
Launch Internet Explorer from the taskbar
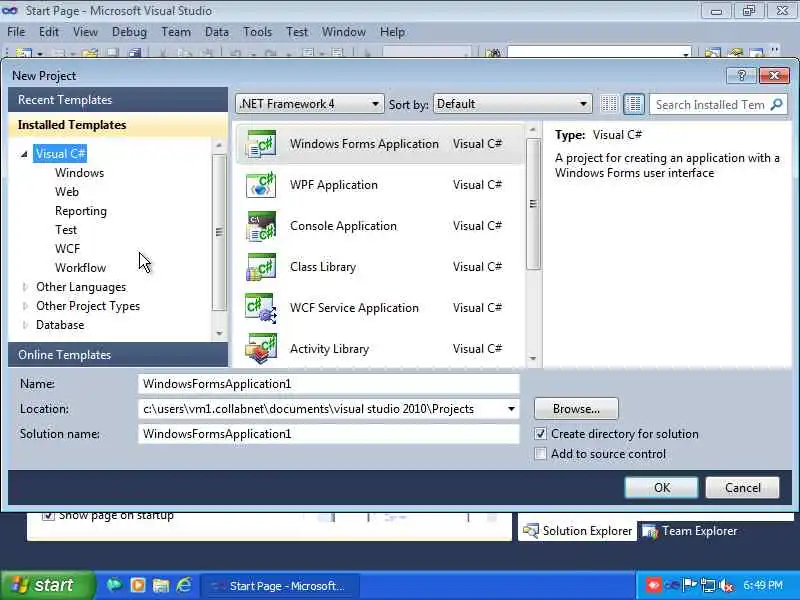184,585
